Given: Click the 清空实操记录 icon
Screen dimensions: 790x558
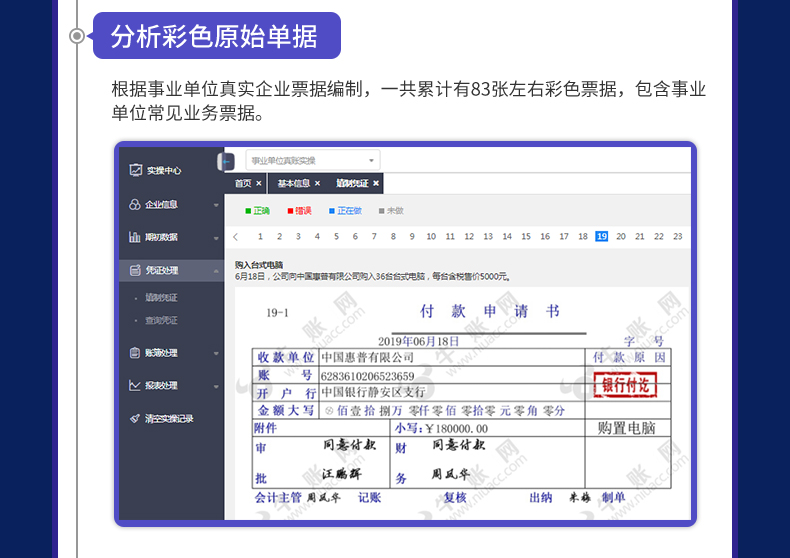Looking at the screenshot, I should 135,418.
